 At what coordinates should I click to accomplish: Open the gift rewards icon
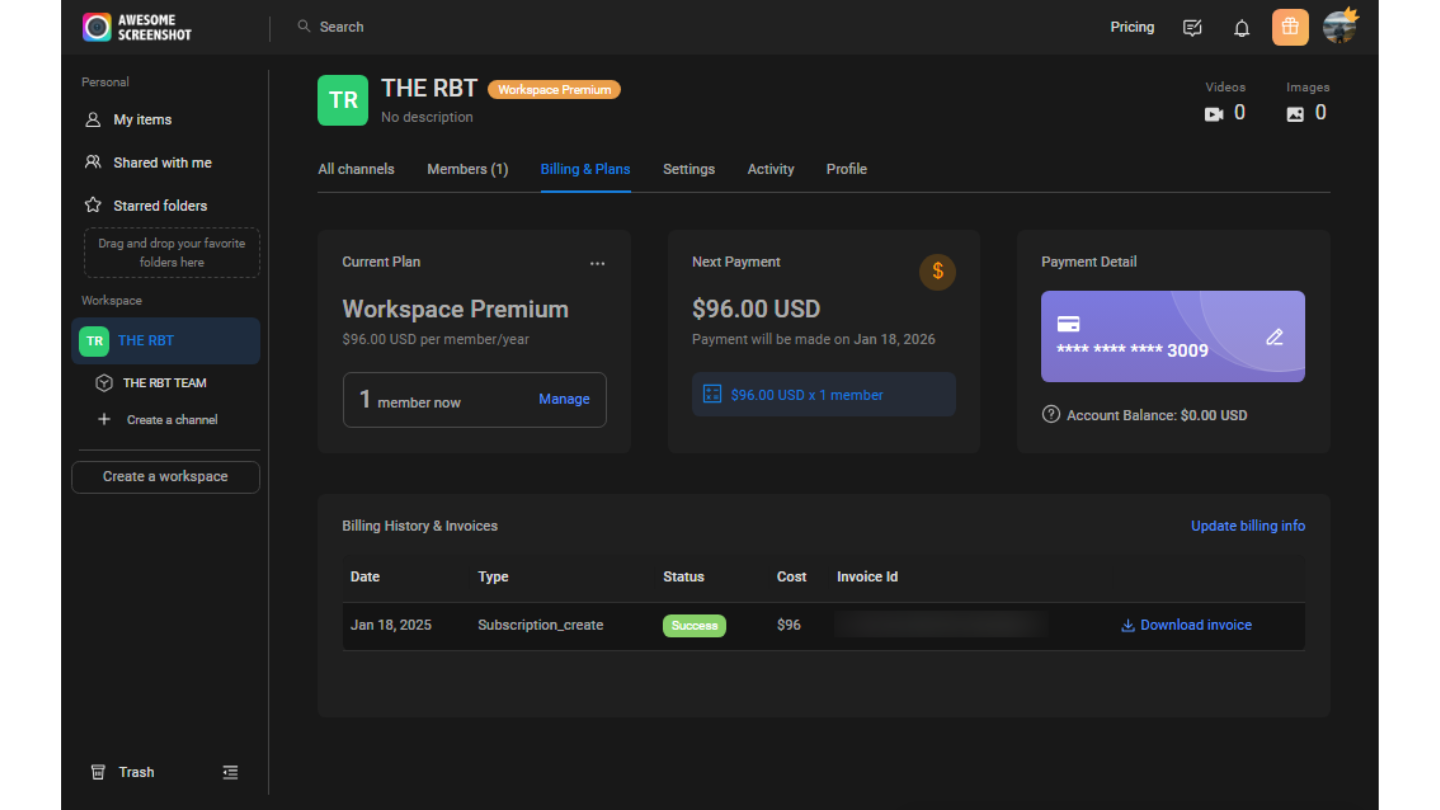1290,28
